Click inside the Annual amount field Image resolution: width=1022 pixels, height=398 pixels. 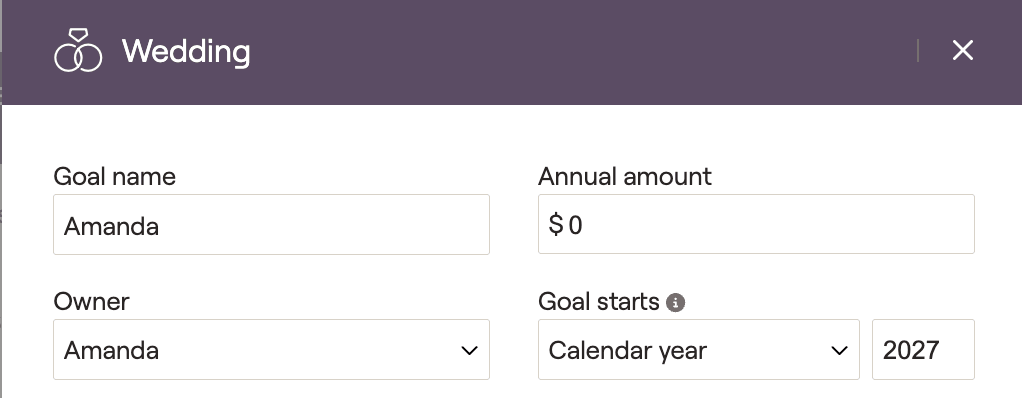tap(756, 224)
